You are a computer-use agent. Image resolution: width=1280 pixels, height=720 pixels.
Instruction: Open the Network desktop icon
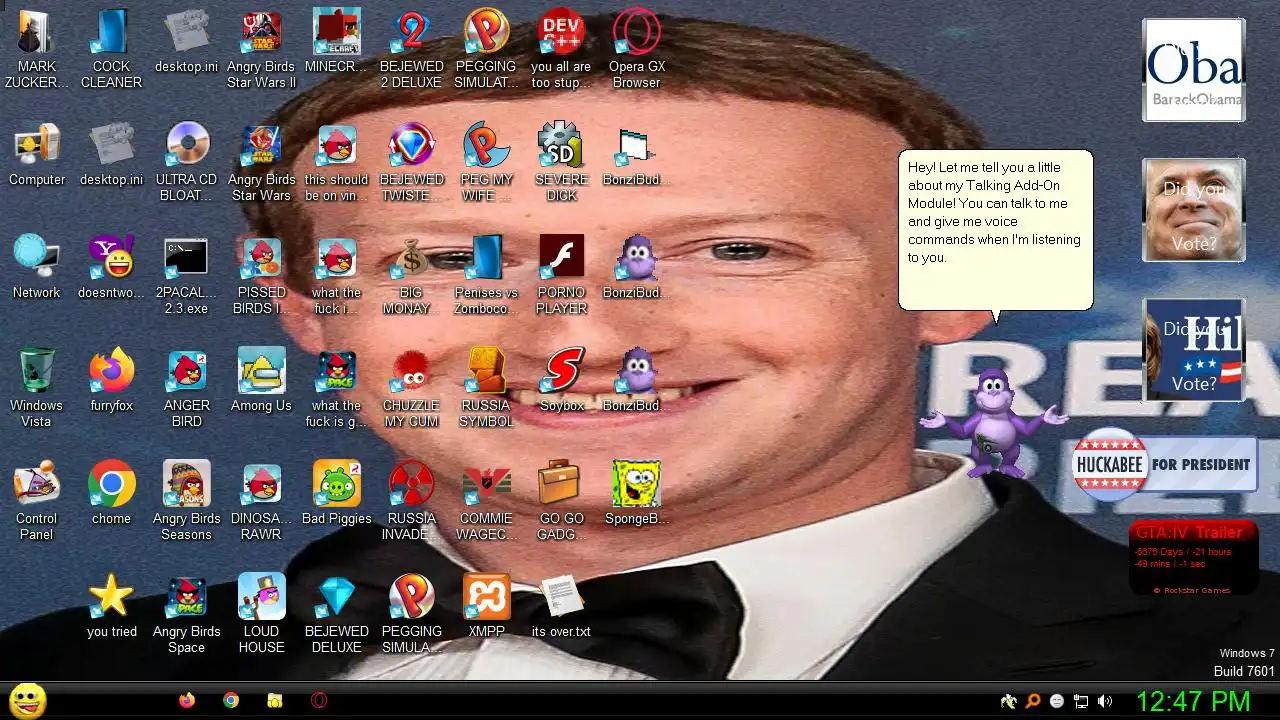(x=37, y=268)
